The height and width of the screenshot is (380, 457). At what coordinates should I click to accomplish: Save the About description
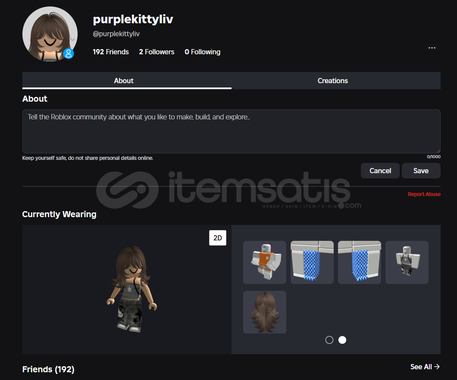coord(421,171)
